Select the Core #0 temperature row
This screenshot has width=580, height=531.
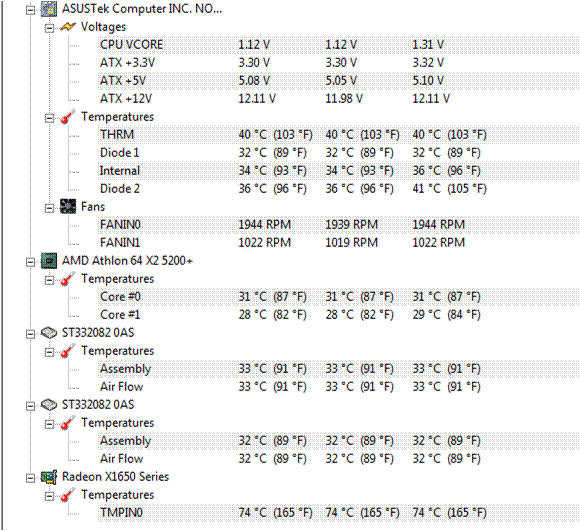click(x=338, y=297)
